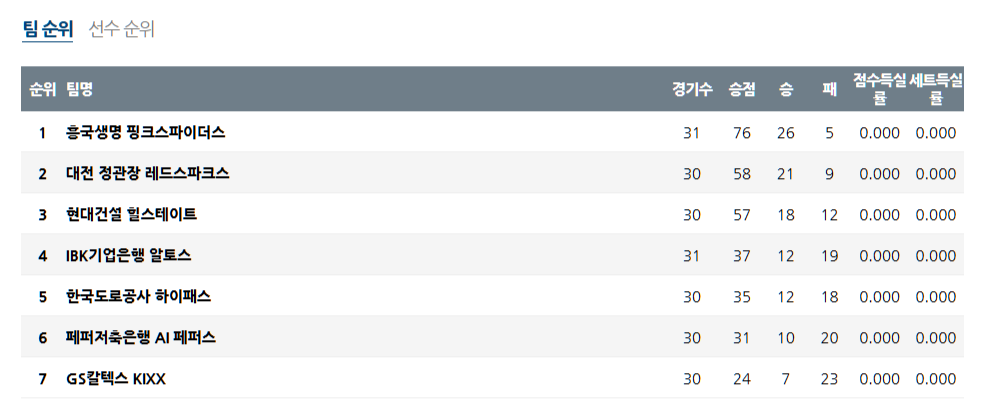This screenshot has height=405, width=990.
Task: Click the 패 column header
Action: (x=829, y=89)
